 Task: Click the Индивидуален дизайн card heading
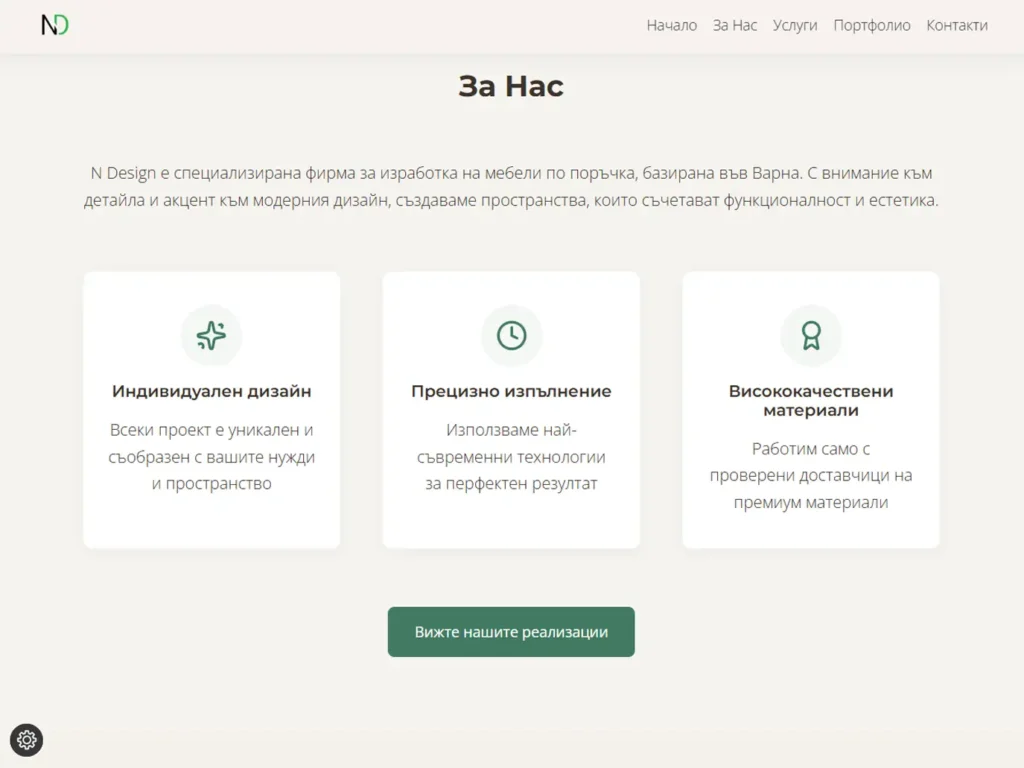coord(211,391)
